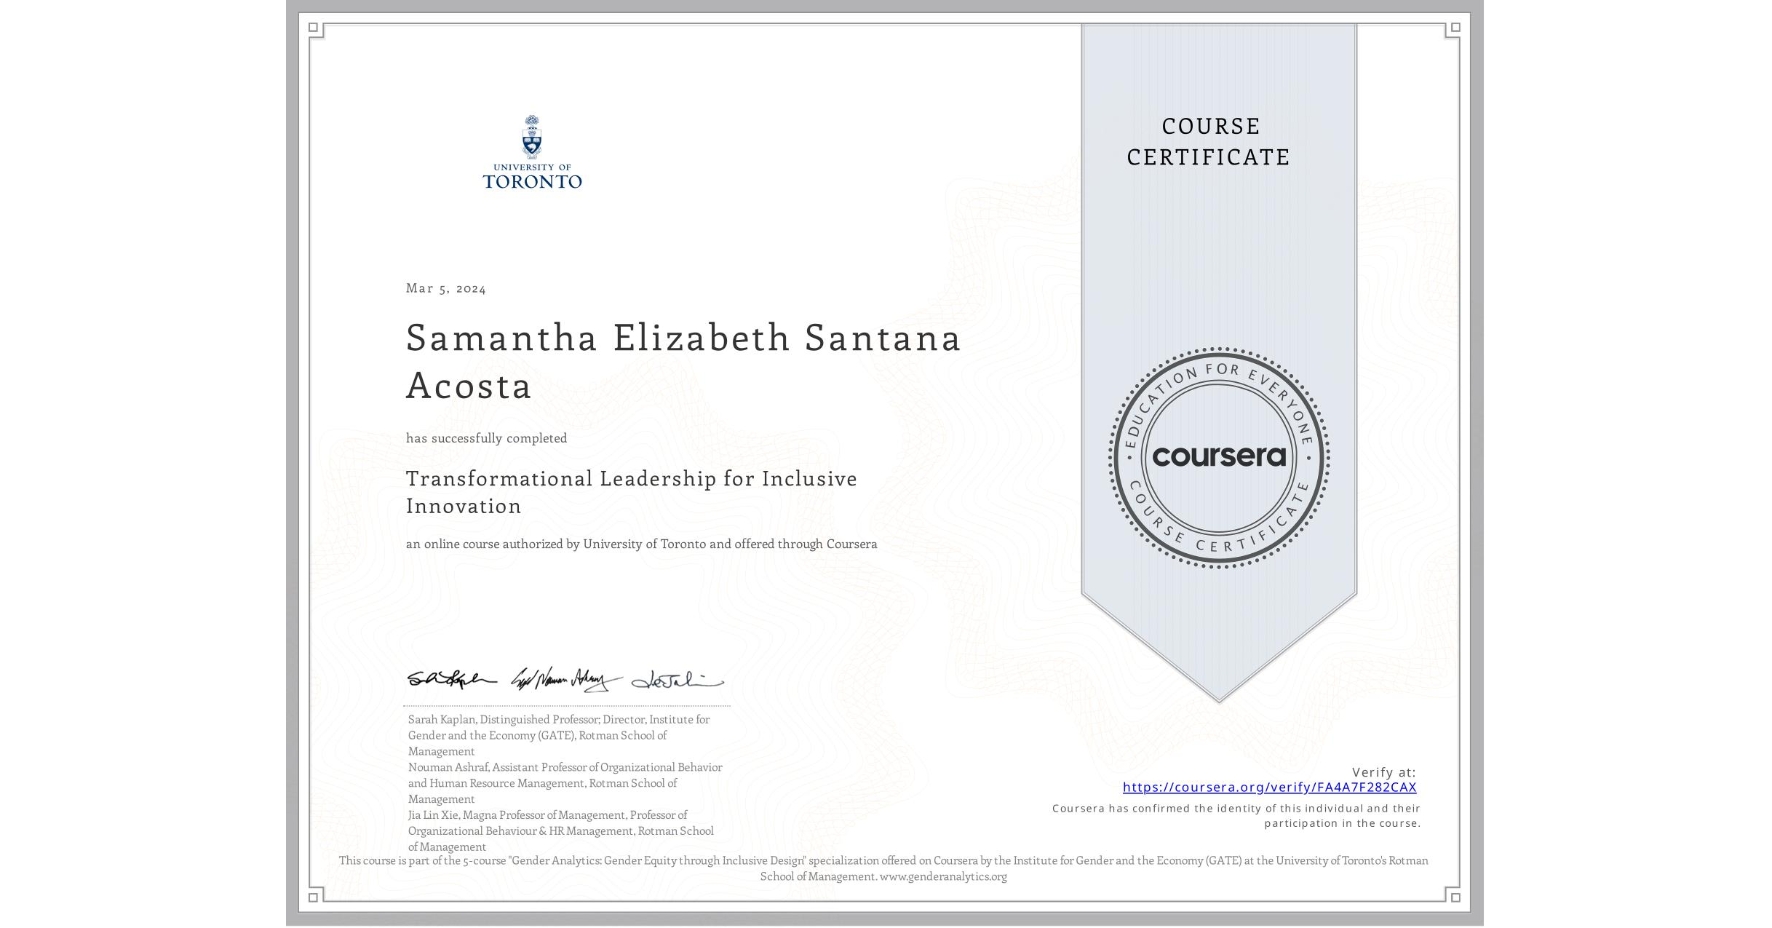Click 'Coursera has confirmed the identity' statement
1772x928 pixels.
1236,816
